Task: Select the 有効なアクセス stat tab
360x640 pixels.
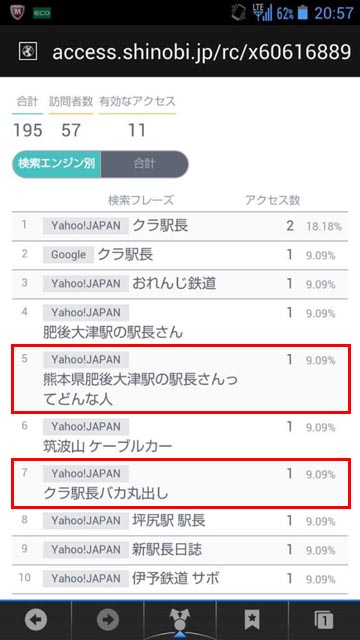Action: [138, 101]
